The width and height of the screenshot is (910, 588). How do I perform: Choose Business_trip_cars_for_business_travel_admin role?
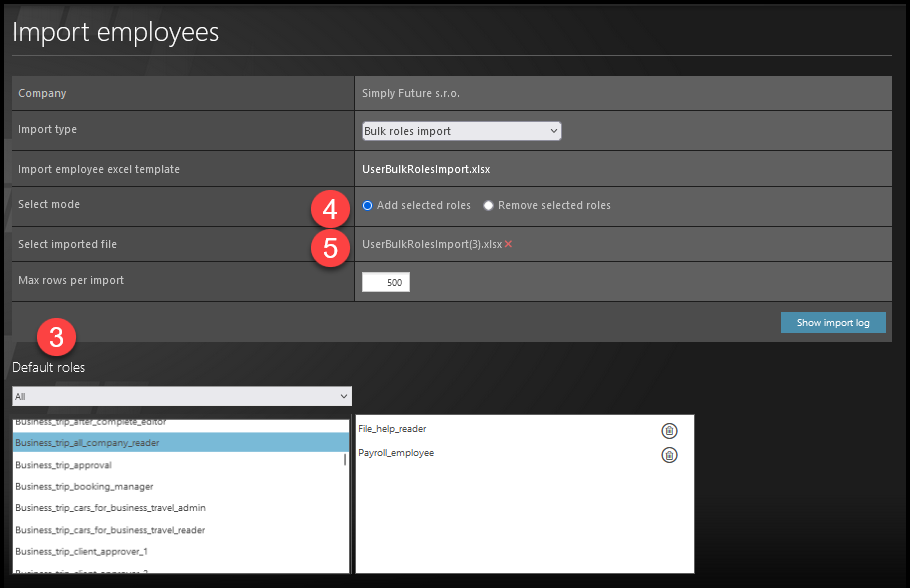[110, 508]
